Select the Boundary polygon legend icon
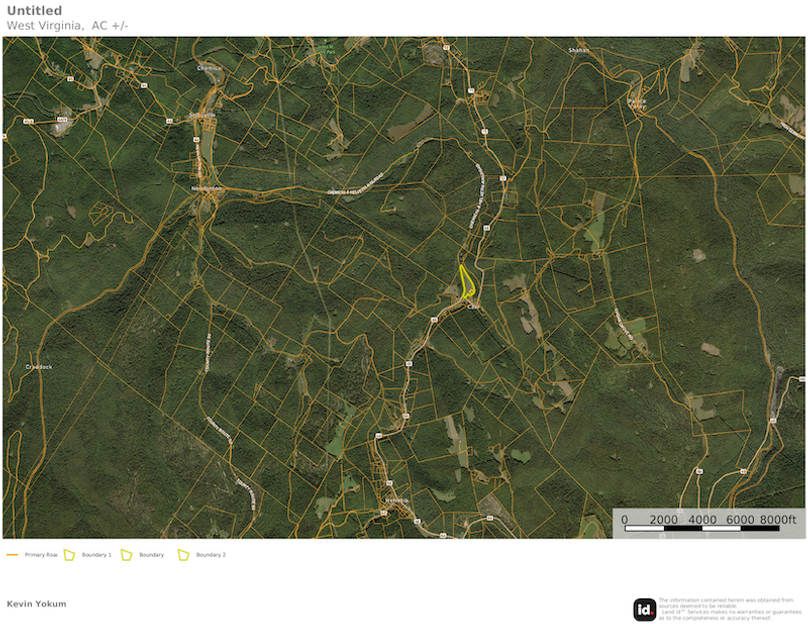The width and height of the screenshot is (808, 624). (125, 555)
